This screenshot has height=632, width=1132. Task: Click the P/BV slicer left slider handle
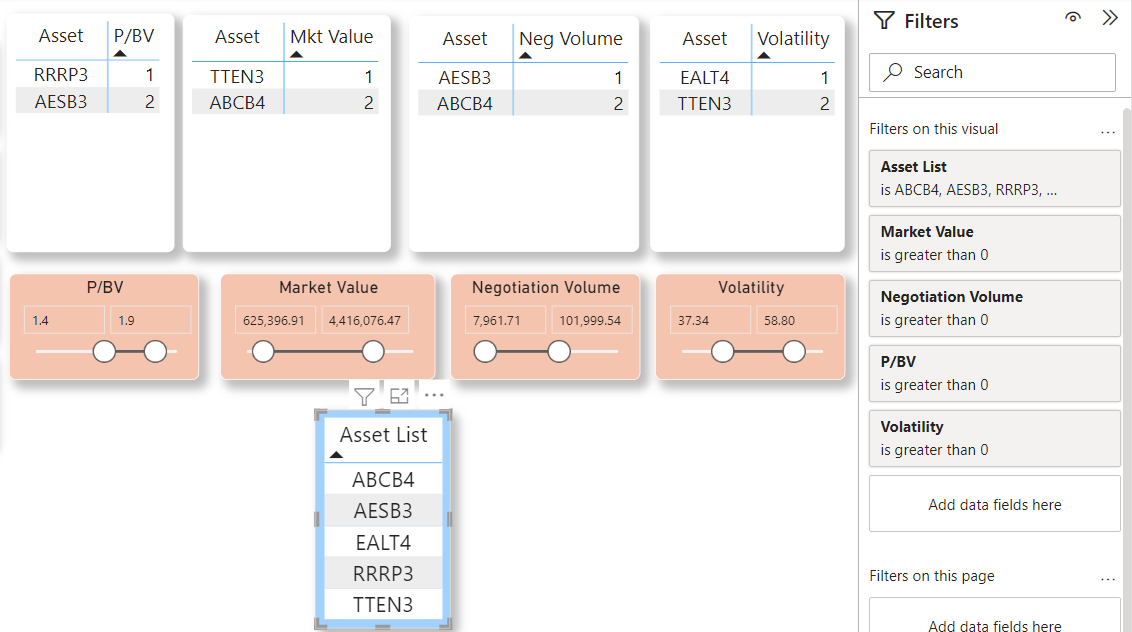pos(105,352)
